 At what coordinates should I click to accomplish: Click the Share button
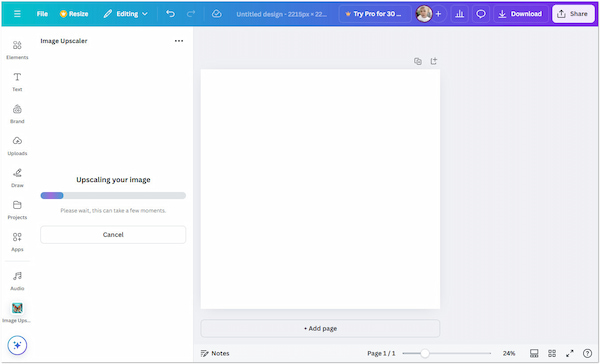pos(573,14)
